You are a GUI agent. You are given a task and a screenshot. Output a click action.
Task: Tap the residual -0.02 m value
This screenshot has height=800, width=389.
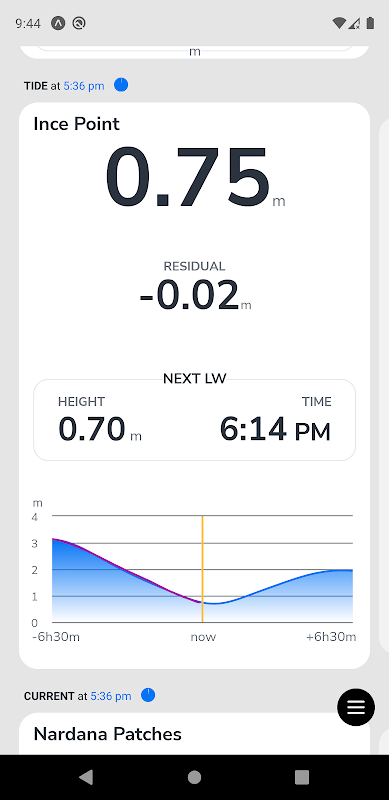point(194,295)
